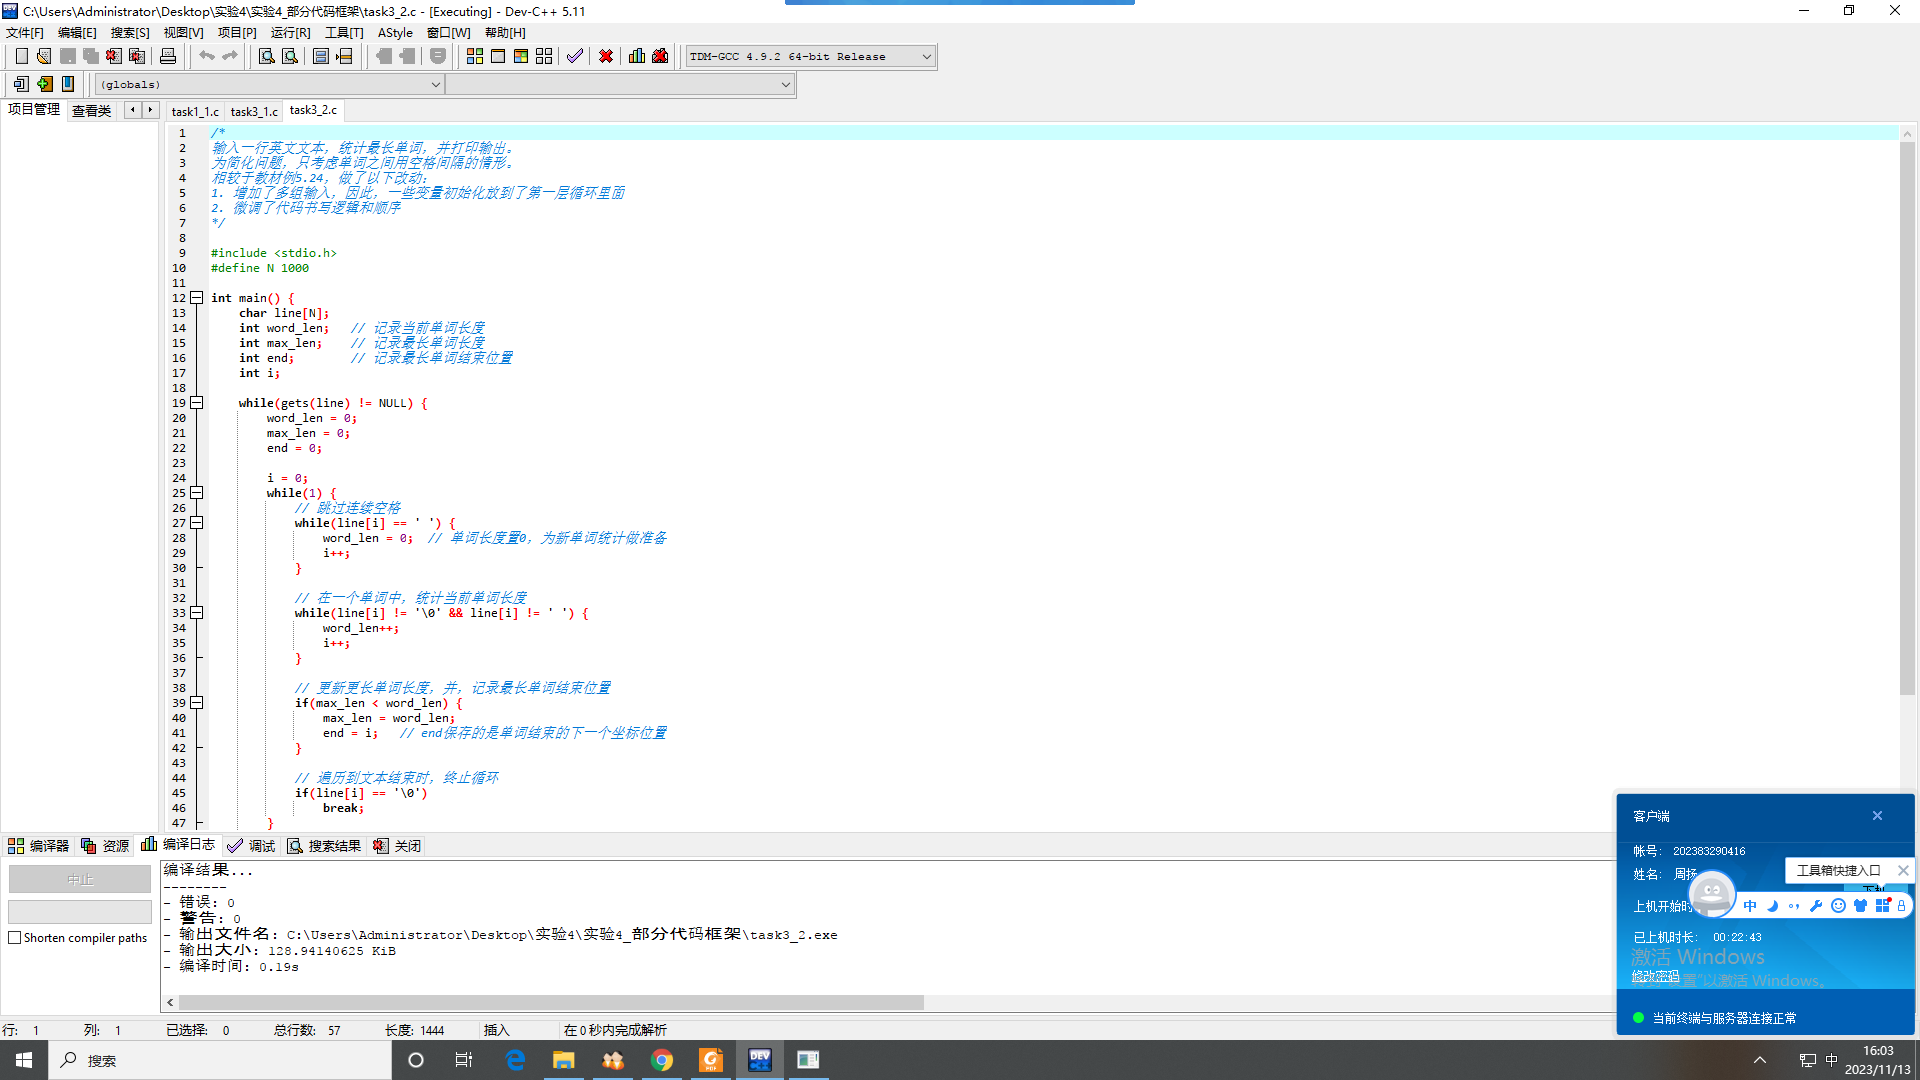Image resolution: width=1920 pixels, height=1080 pixels.
Task: Click the Rebuild All icon
Action: 544,56
